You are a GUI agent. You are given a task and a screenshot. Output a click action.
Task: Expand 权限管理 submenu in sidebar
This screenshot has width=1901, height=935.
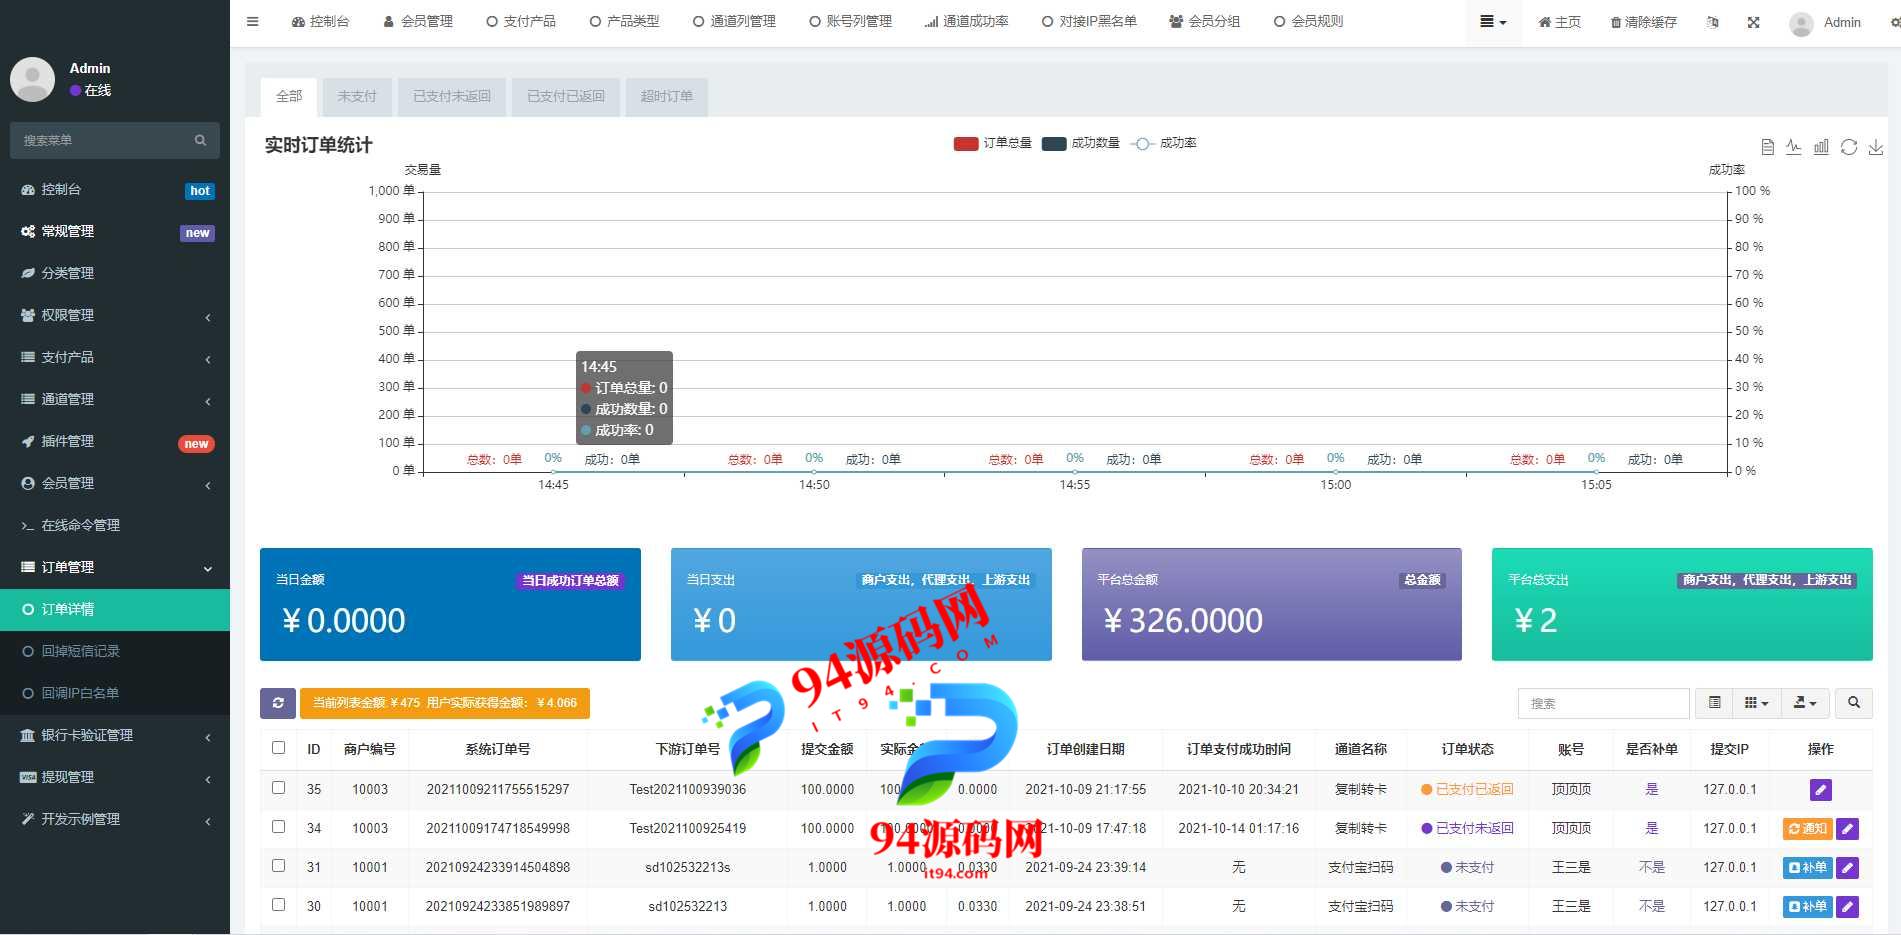pyautogui.click(x=115, y=315)
